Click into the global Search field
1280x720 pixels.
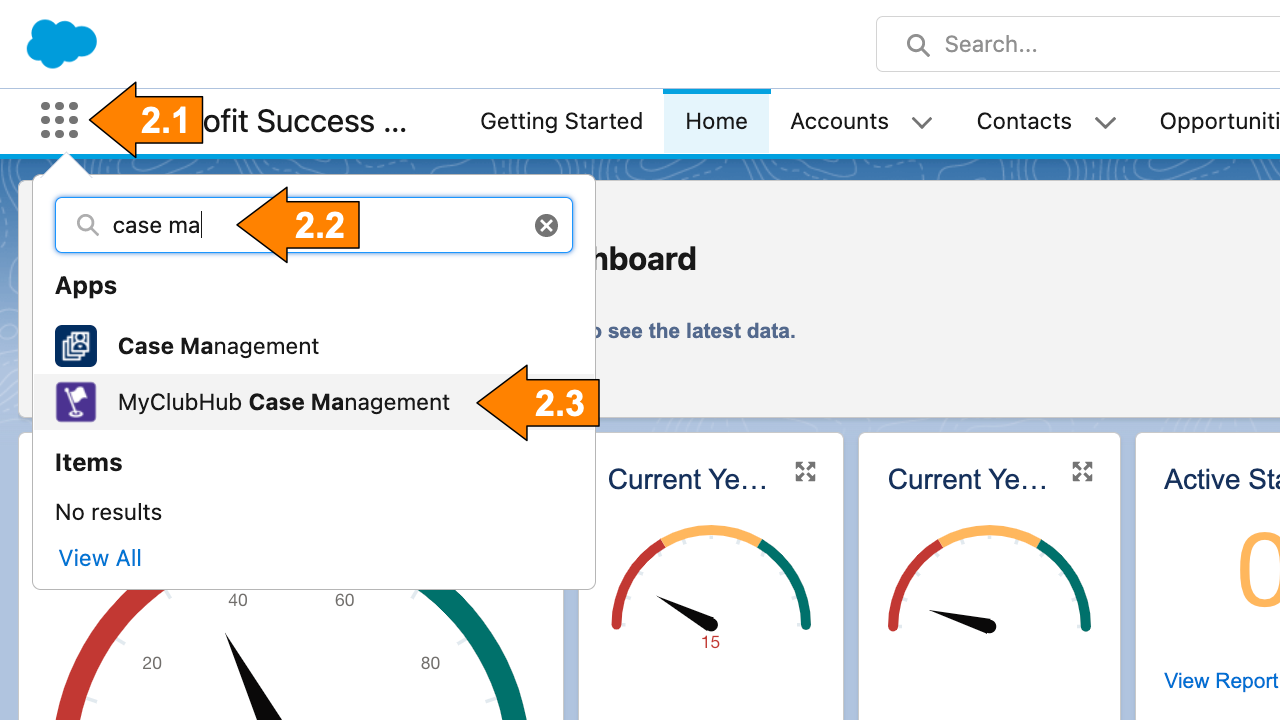coord(1100,45)
